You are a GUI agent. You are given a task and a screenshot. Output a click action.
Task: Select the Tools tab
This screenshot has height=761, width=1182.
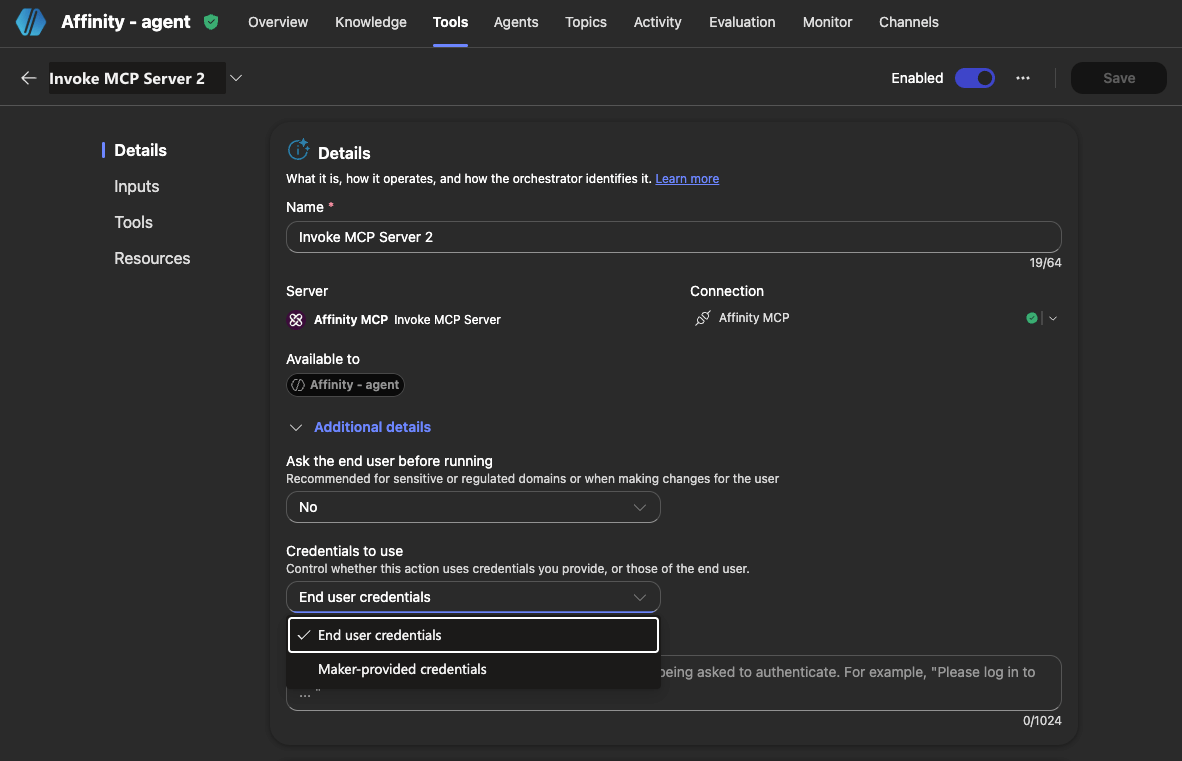coord(450,22)
